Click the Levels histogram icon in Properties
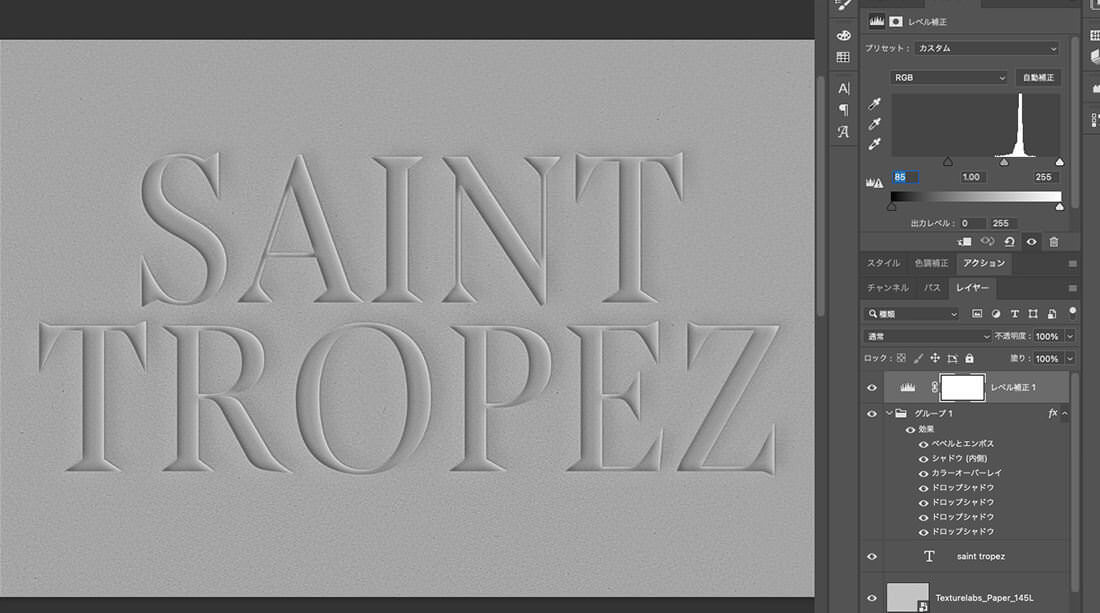1100x613 pixels. 877,22
